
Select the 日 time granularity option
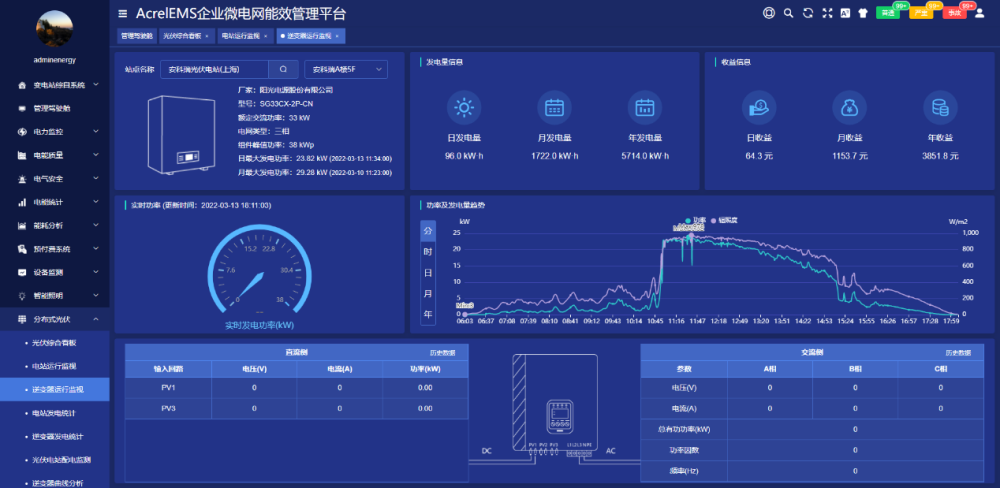coord(428,273)
